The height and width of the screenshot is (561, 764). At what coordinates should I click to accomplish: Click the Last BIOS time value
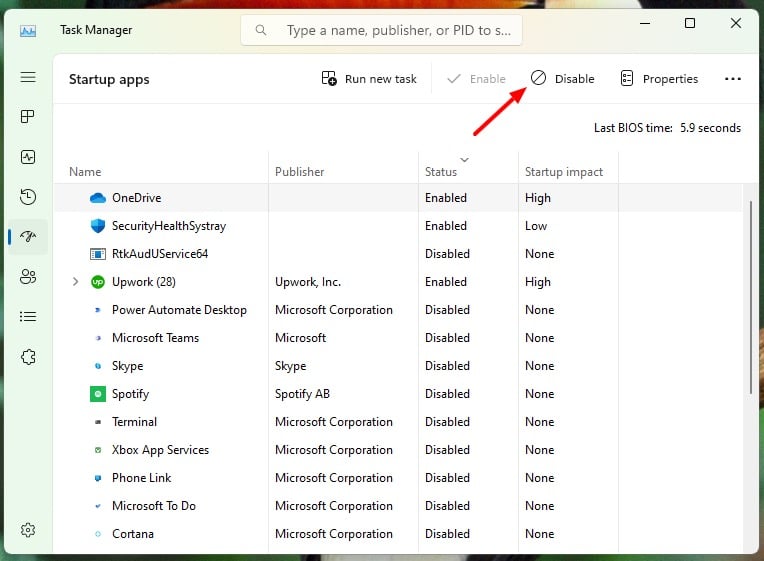point(710,128)
